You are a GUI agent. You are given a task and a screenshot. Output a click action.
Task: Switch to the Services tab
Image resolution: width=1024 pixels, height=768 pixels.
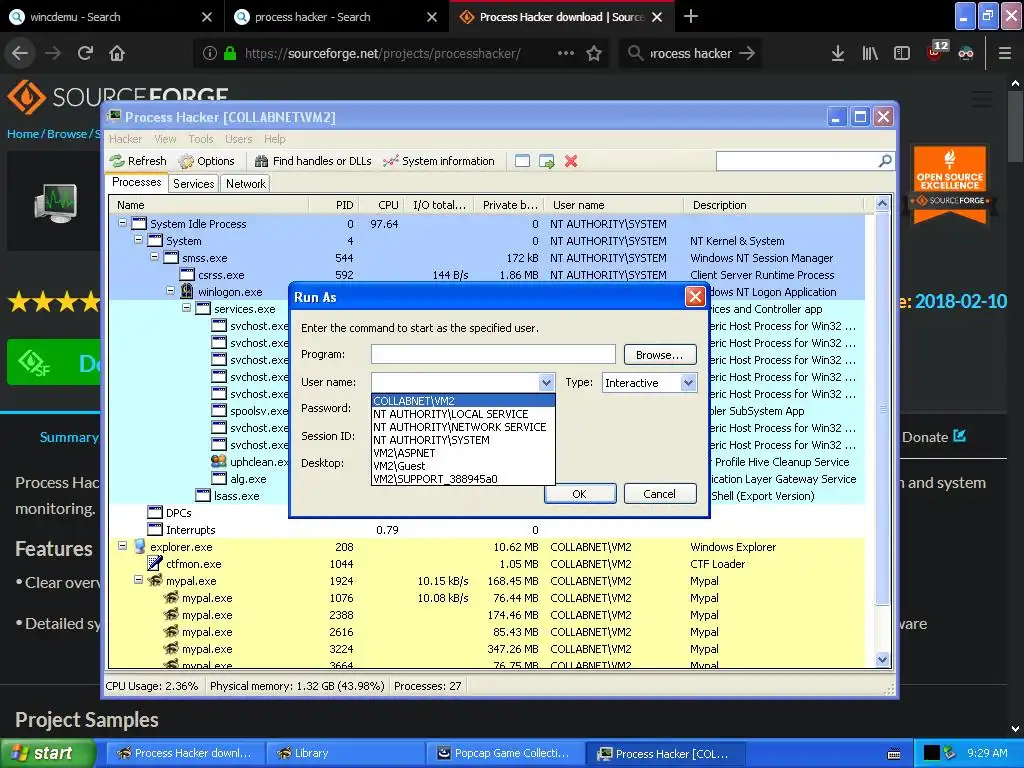(x=193, y=184)
